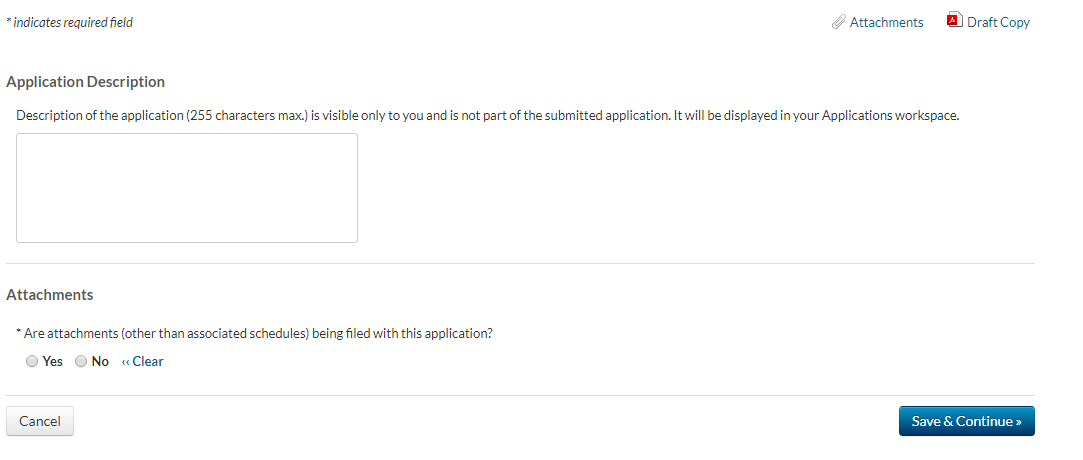Viewport: 1083px width, 460px height.
Task: Click the Clear link next to No
Action: (147, 362)
